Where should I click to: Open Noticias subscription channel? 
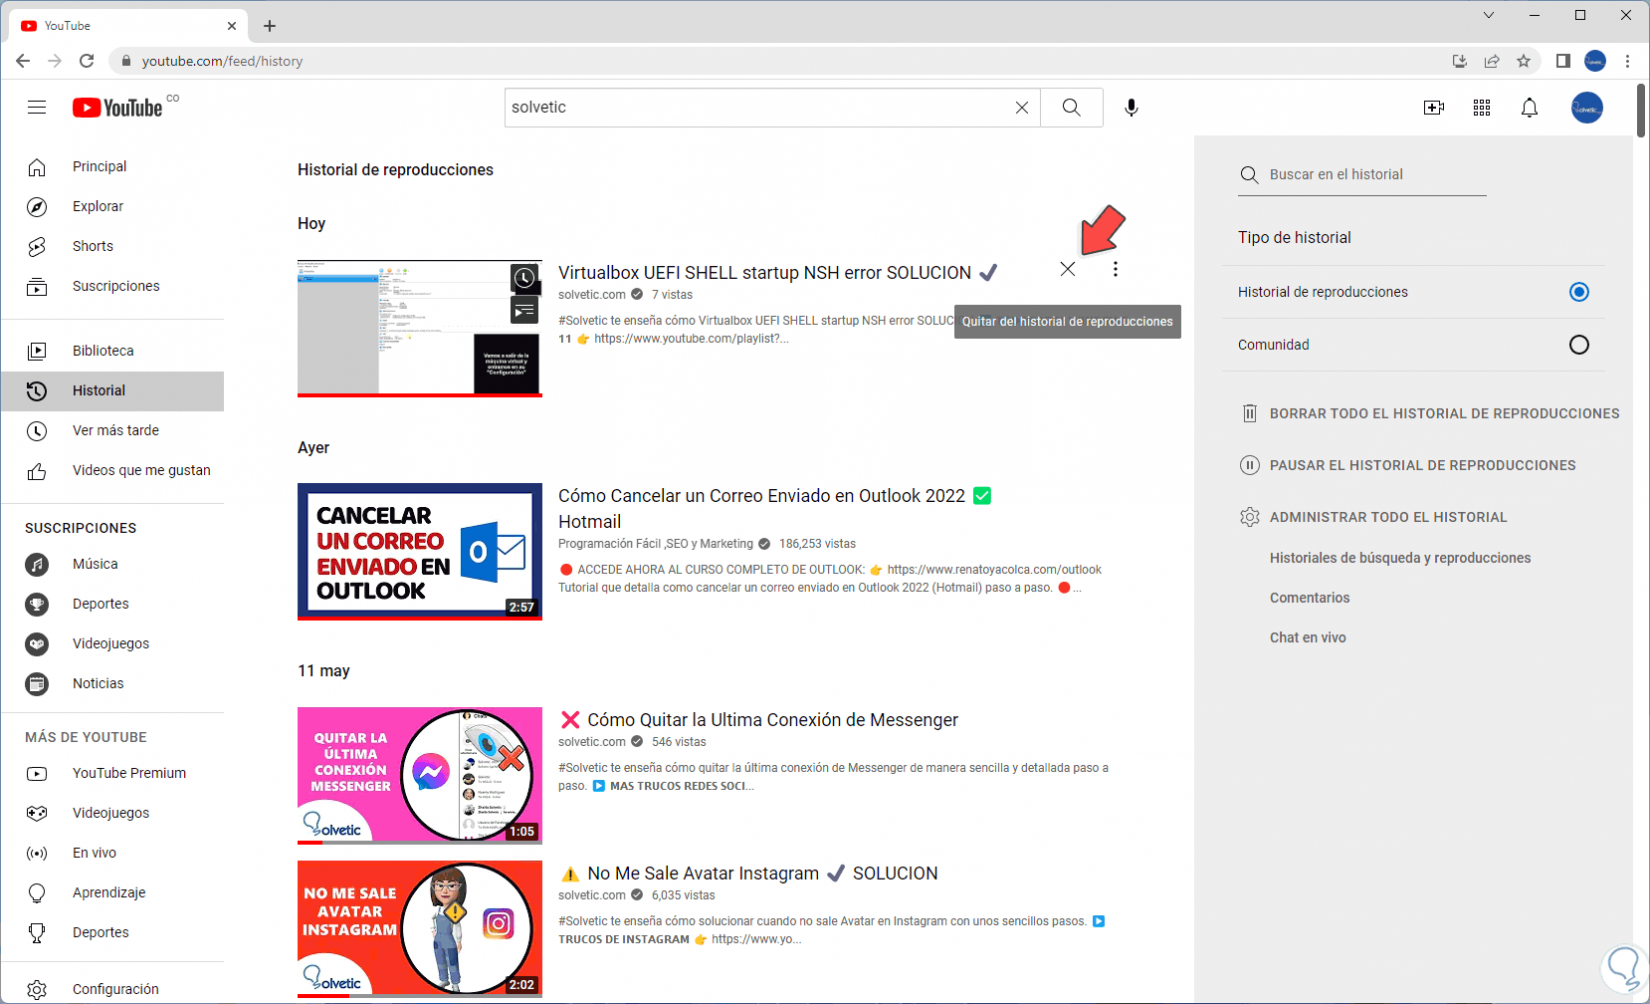112,684
